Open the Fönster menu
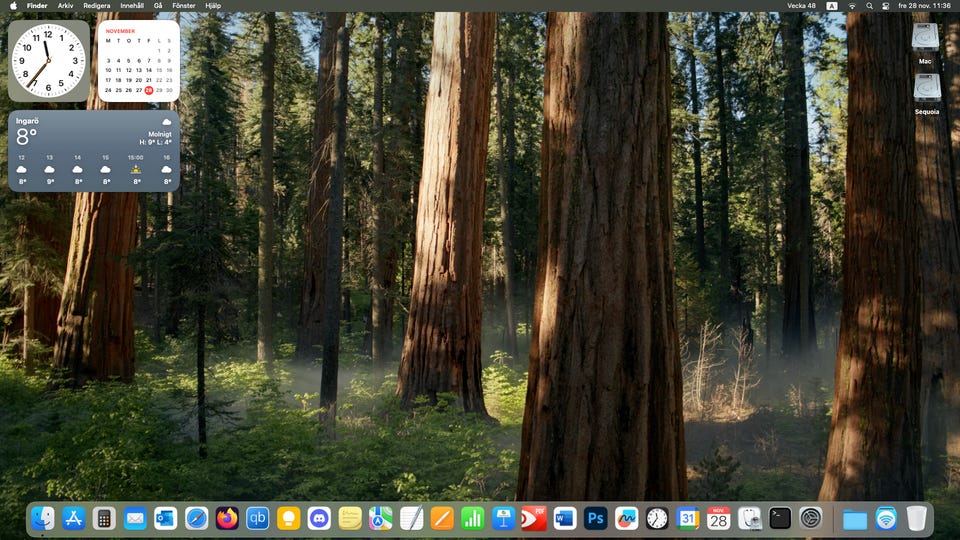This screenshot has height=540, width=960. click(184, 6)
